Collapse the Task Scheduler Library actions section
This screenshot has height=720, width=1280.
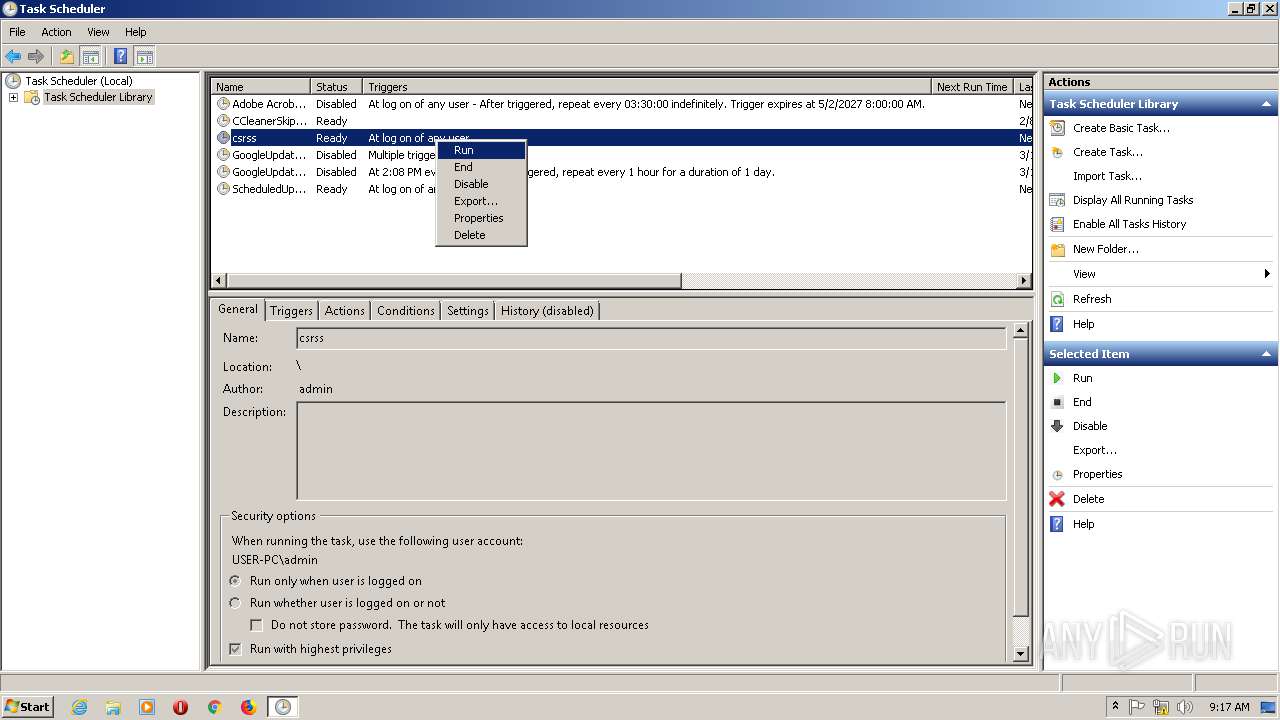point(1266,104)
